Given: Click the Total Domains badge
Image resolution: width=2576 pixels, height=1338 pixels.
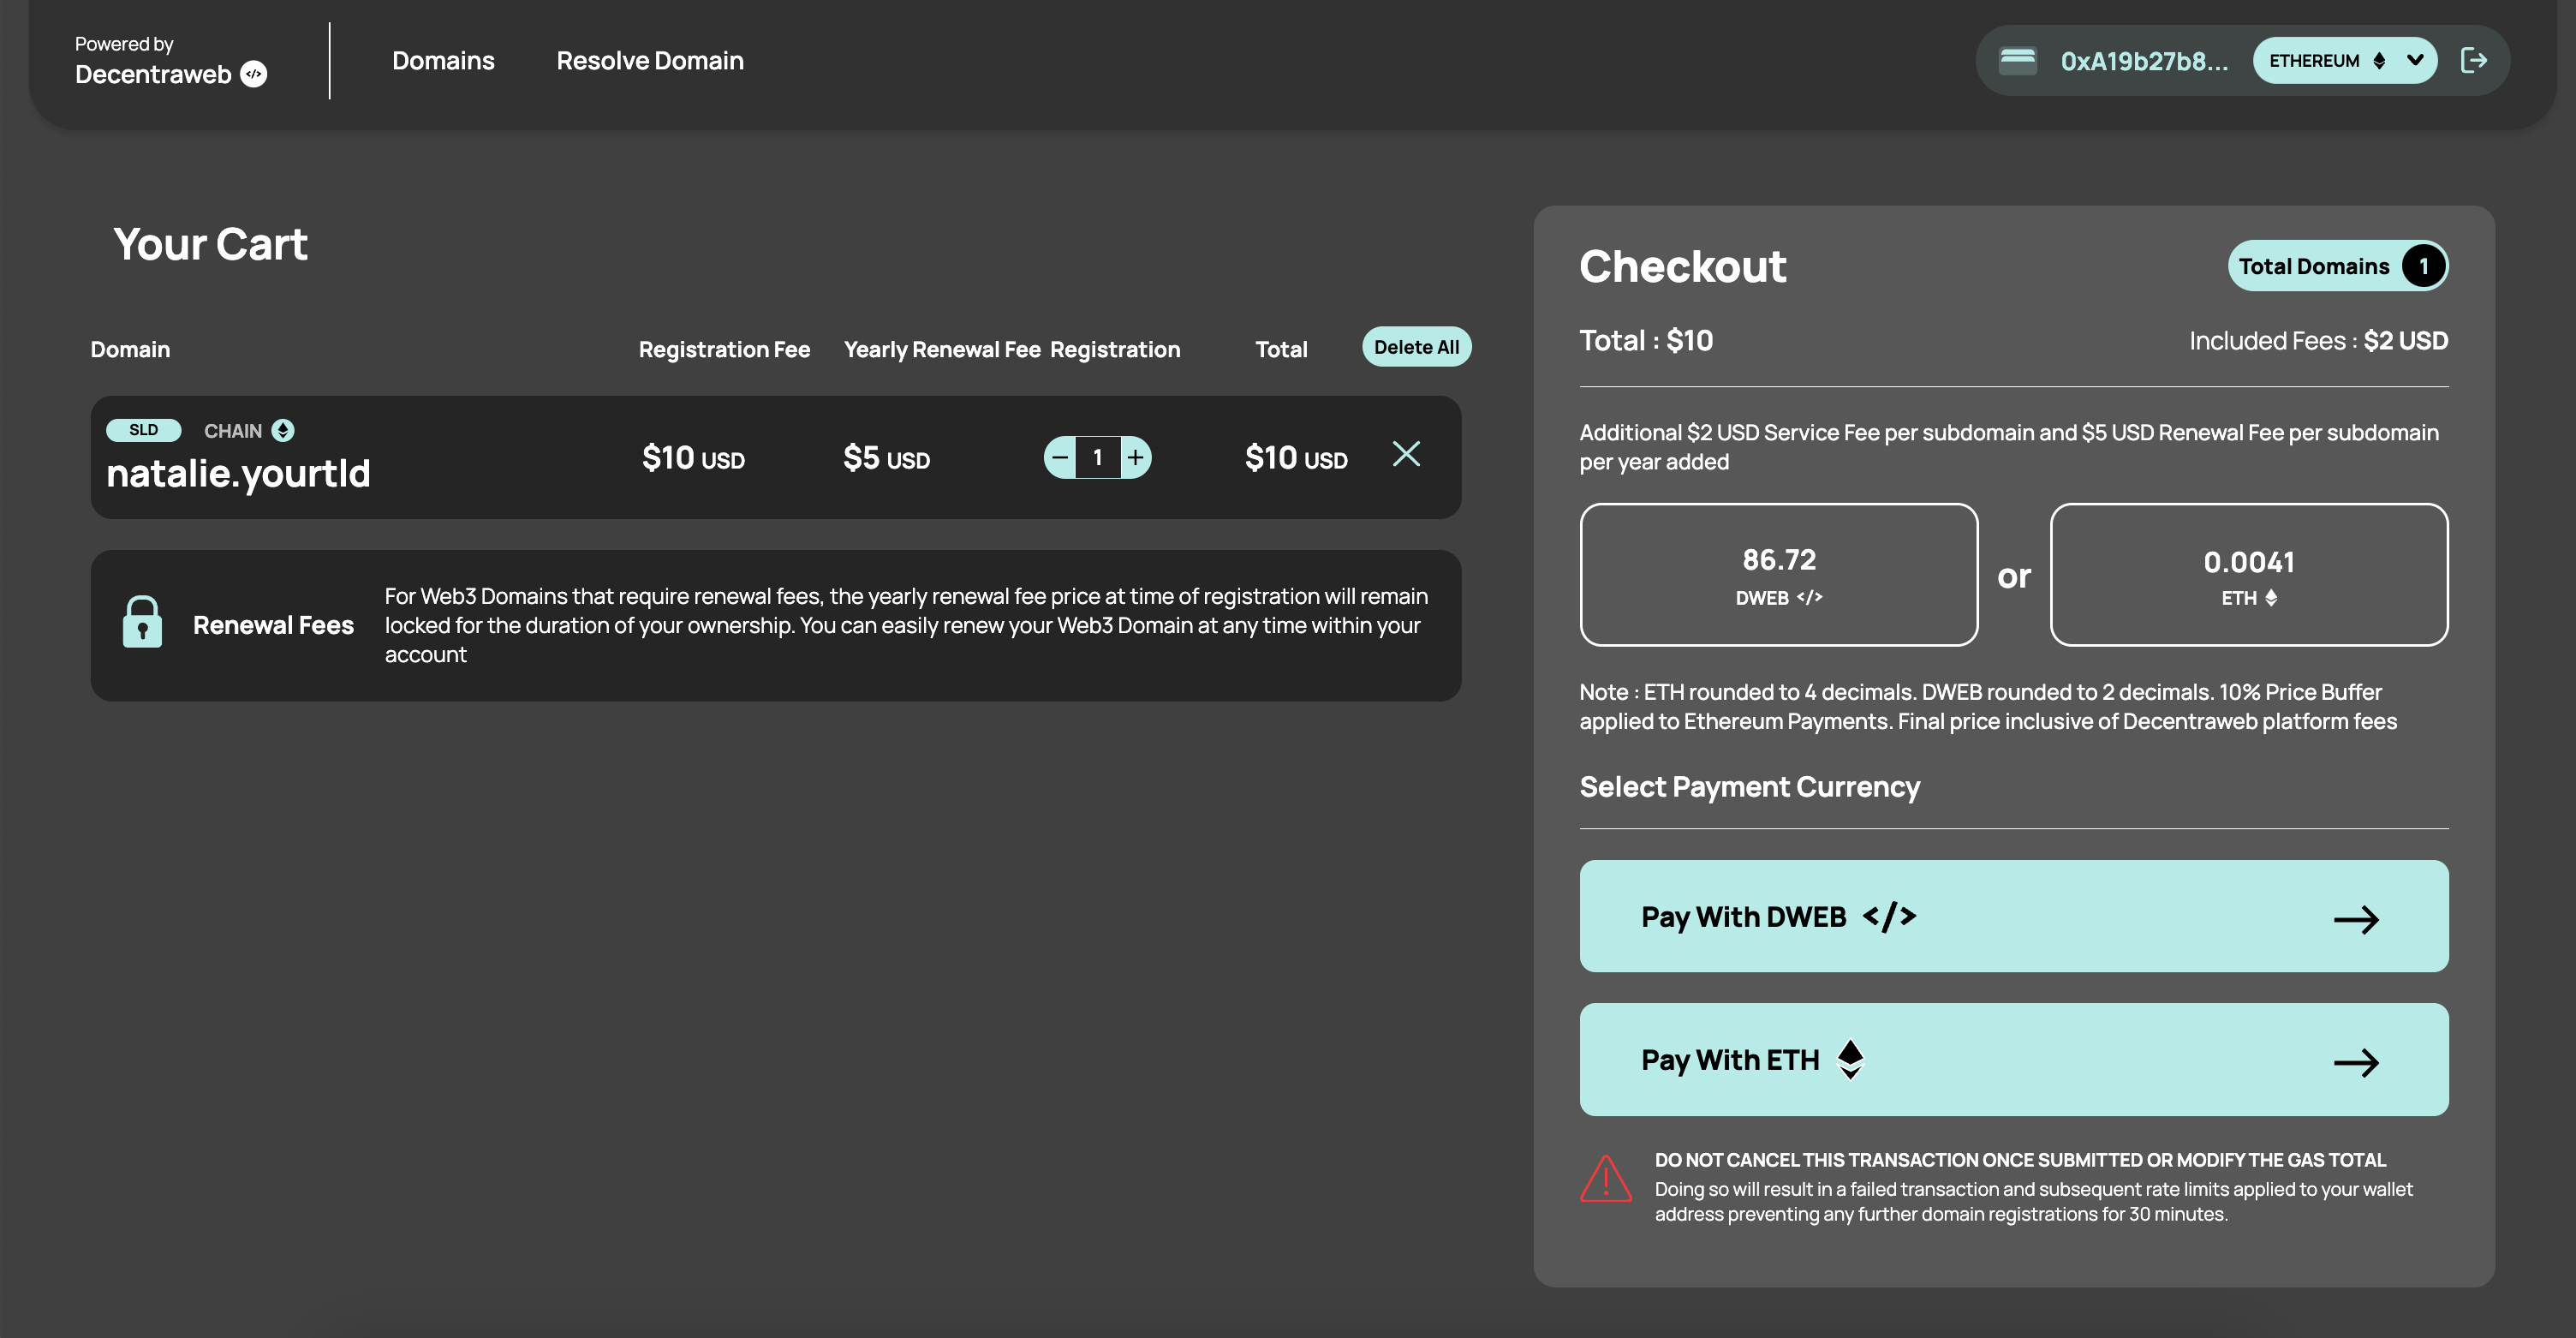Looking at the screenshot, I should (2337, 266).
